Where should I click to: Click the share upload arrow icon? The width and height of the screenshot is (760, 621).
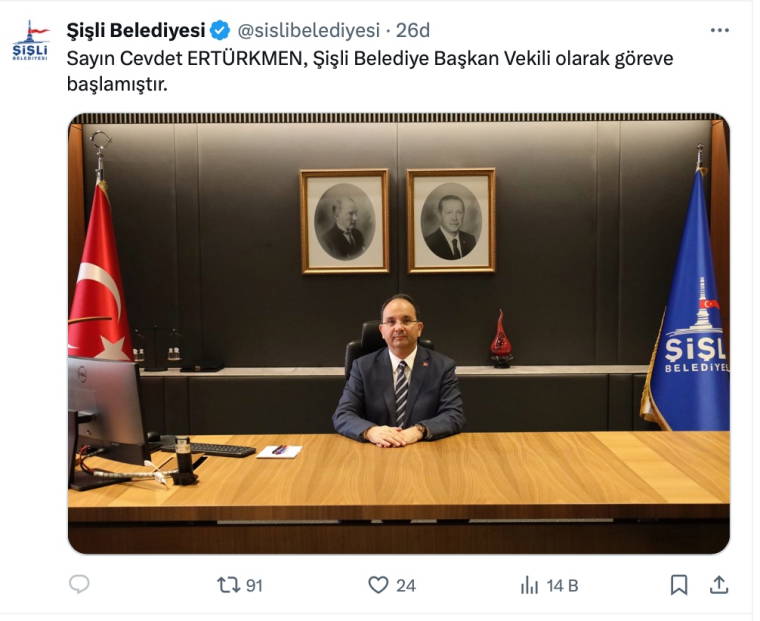pos(719,585)
